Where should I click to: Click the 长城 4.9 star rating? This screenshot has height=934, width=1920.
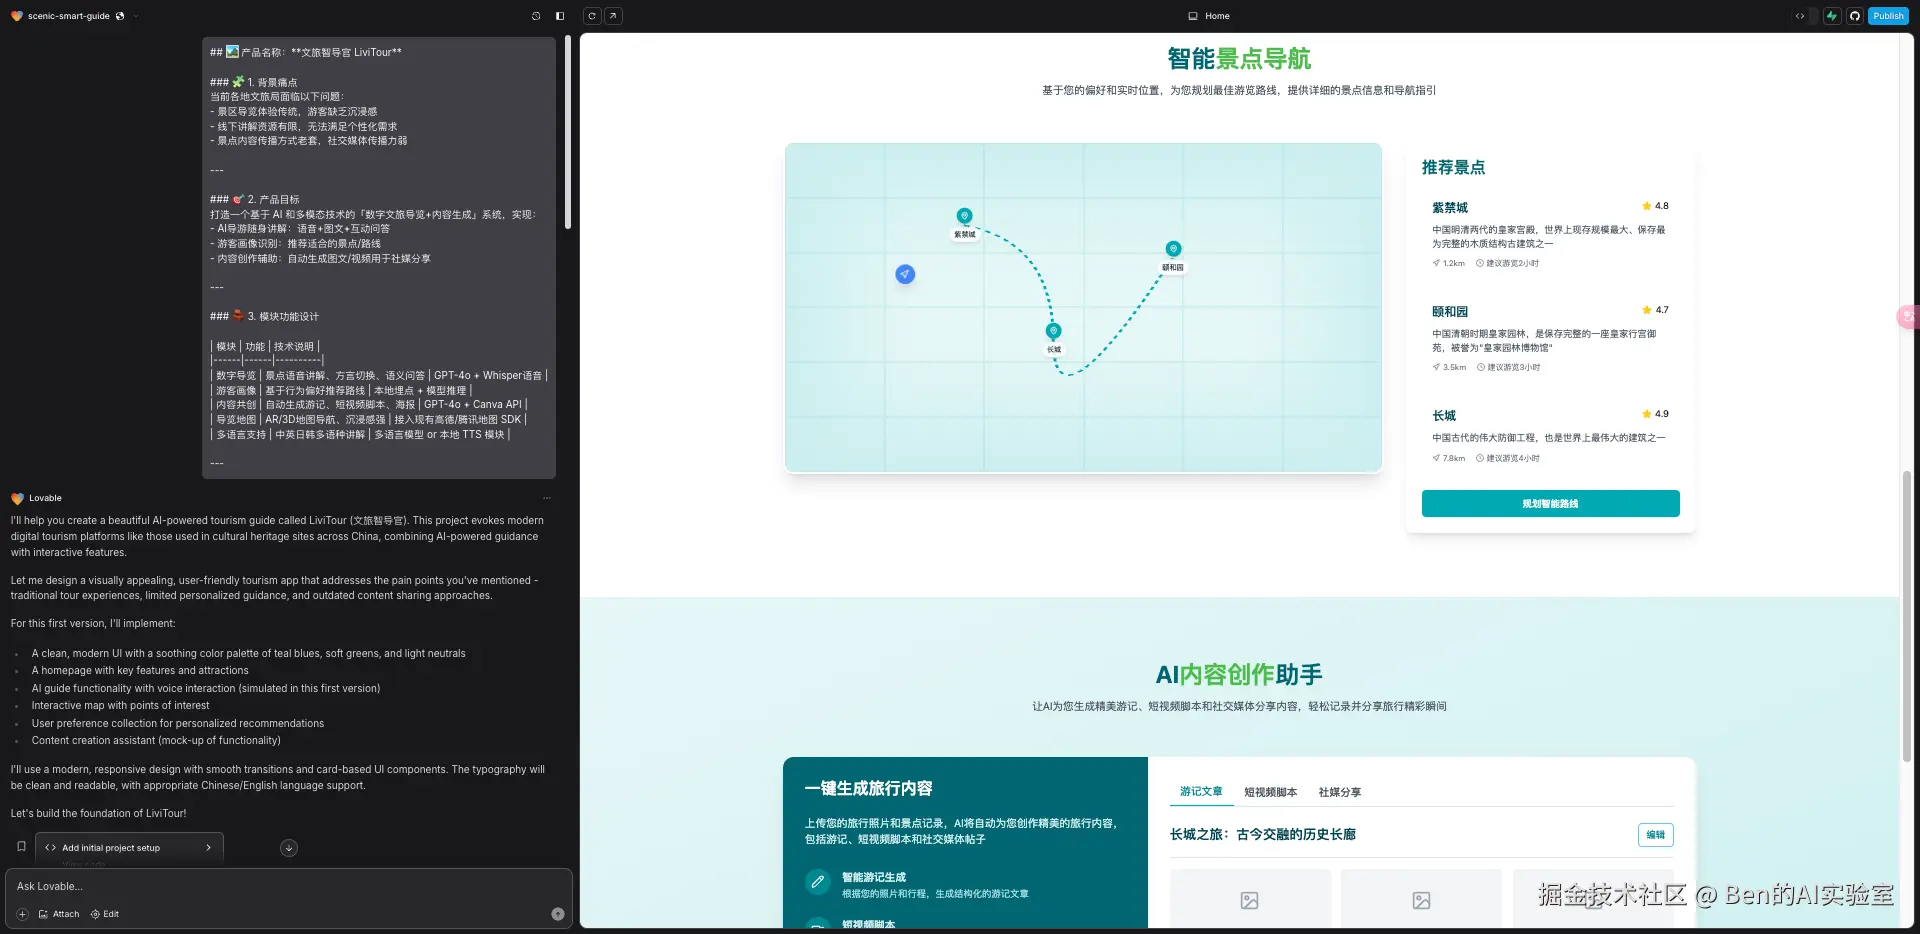click(1655, 414)
